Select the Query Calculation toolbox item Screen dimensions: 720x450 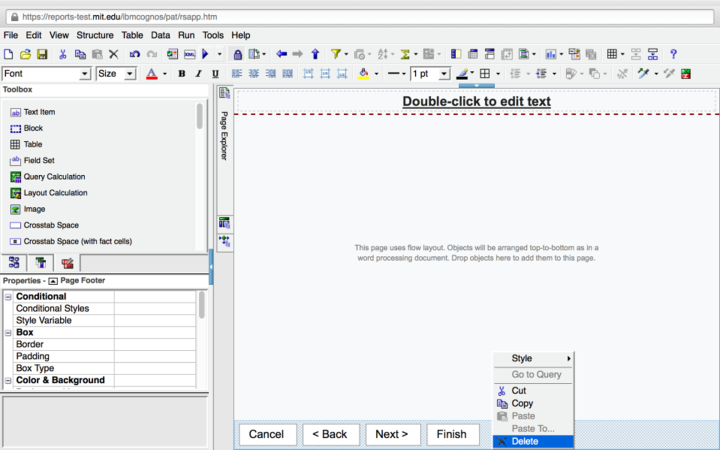point(54,177)
